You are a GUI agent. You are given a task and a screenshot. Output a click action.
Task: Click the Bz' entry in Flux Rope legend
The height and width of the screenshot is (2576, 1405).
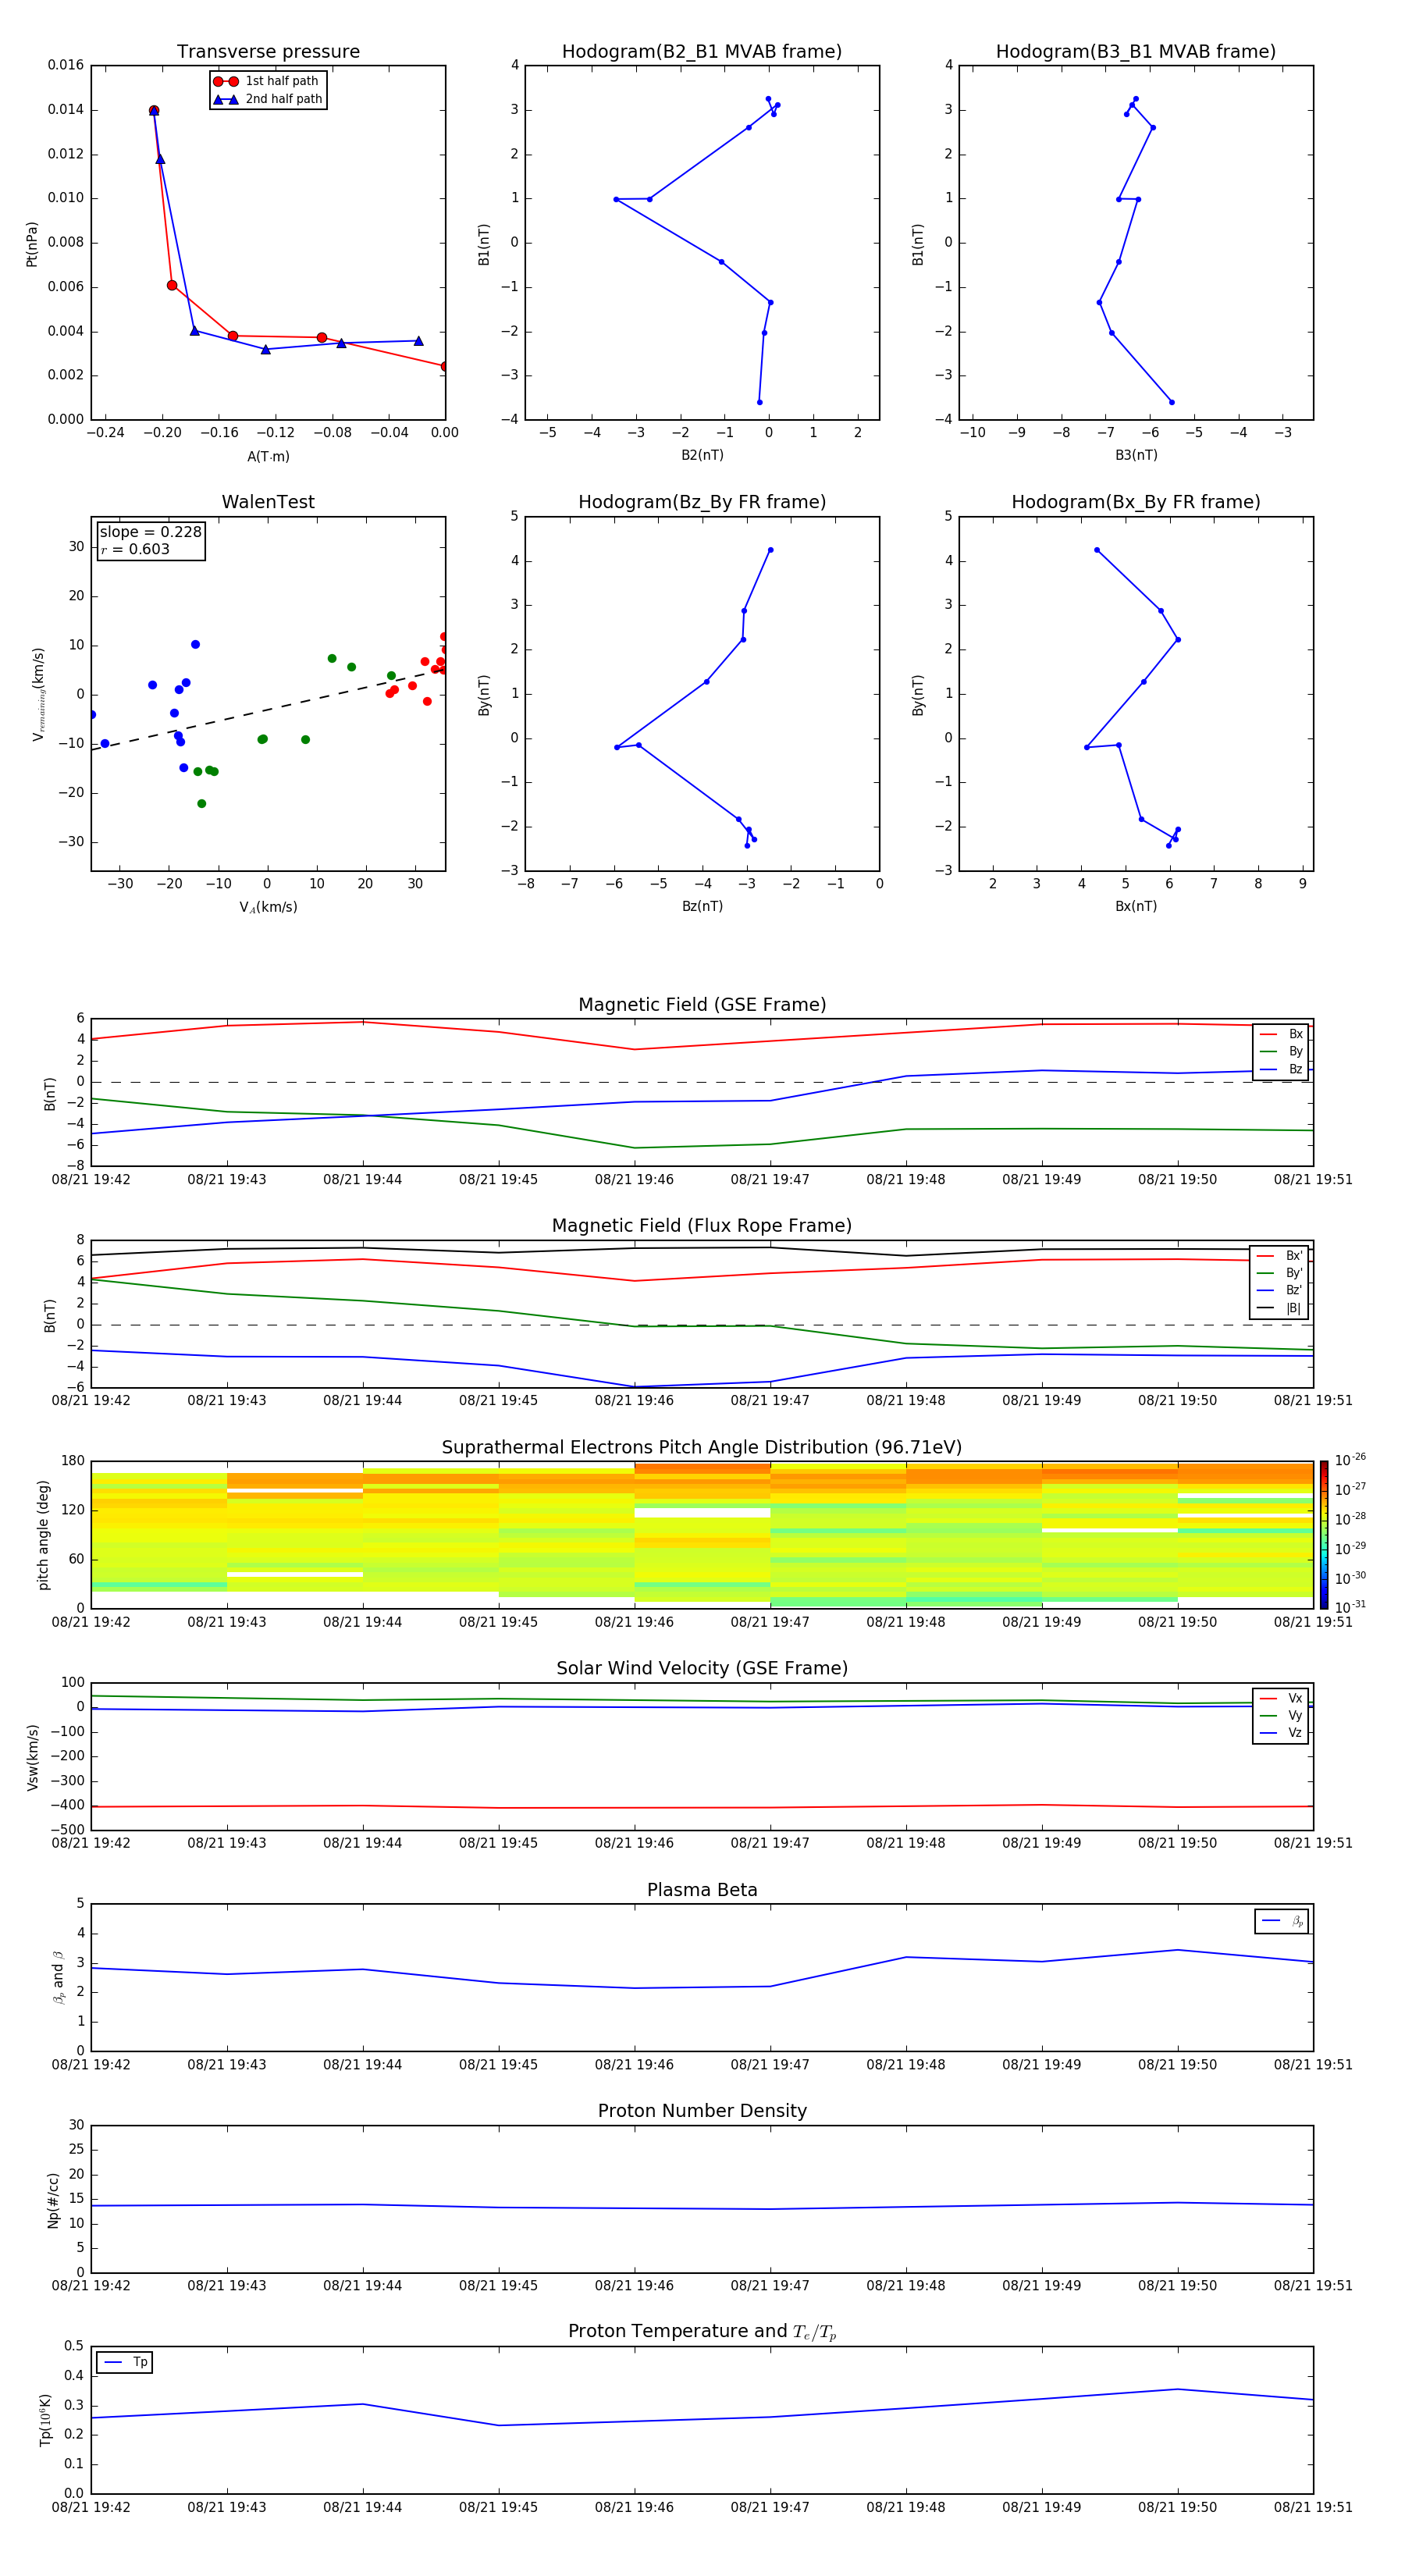pyautogui.click(x=1280, y=1290)
